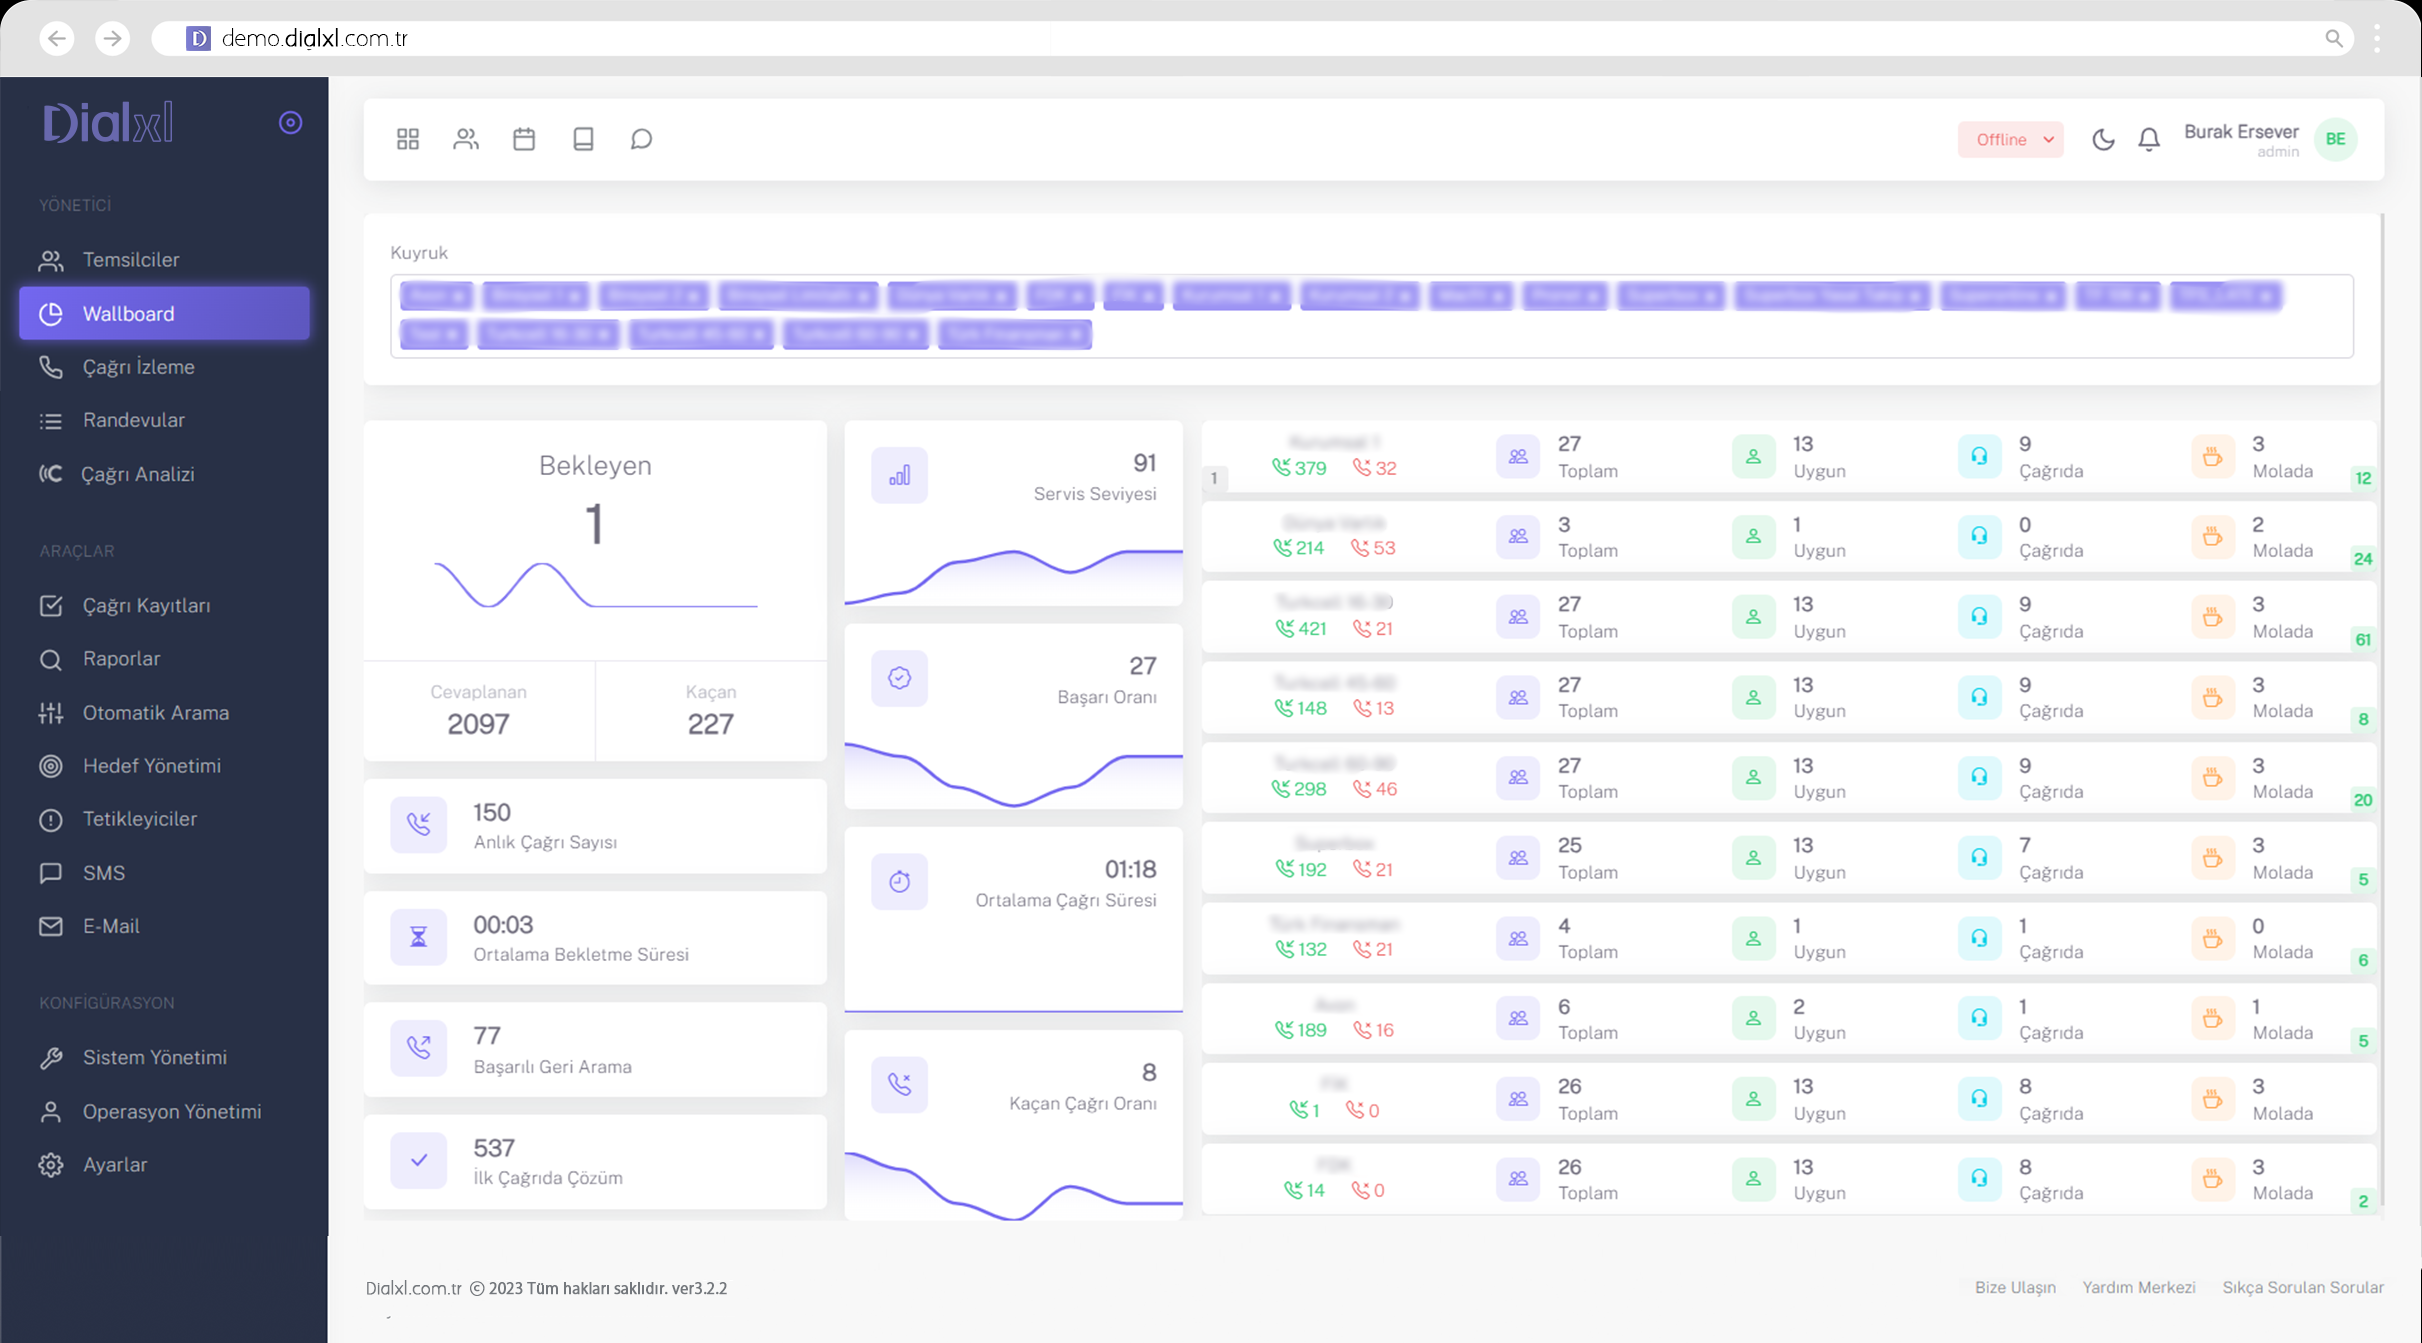
Task: Click the Kaçan value 227
Action: tap(710, 724)
